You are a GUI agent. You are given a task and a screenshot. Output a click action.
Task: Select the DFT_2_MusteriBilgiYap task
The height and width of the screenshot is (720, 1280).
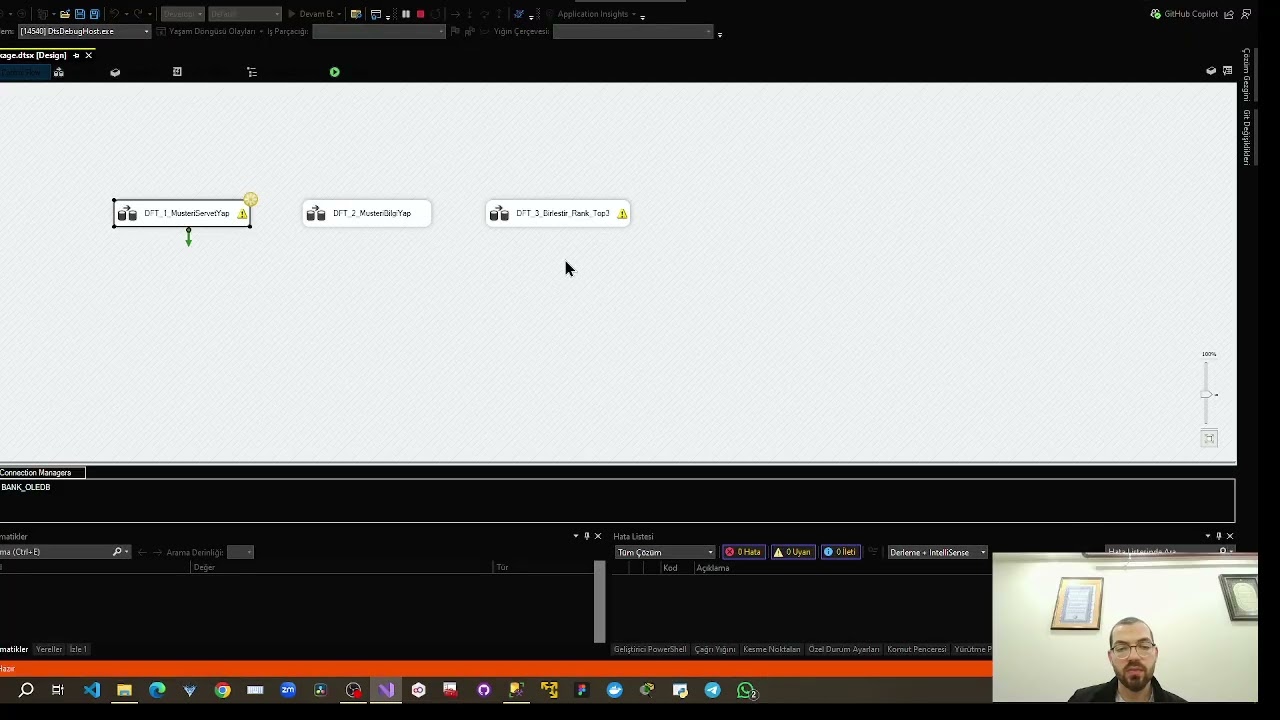(367, 213)
